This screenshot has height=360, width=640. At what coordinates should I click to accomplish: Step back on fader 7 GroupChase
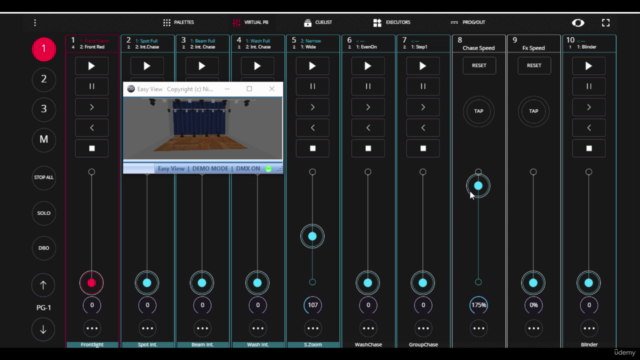(423, 128)
